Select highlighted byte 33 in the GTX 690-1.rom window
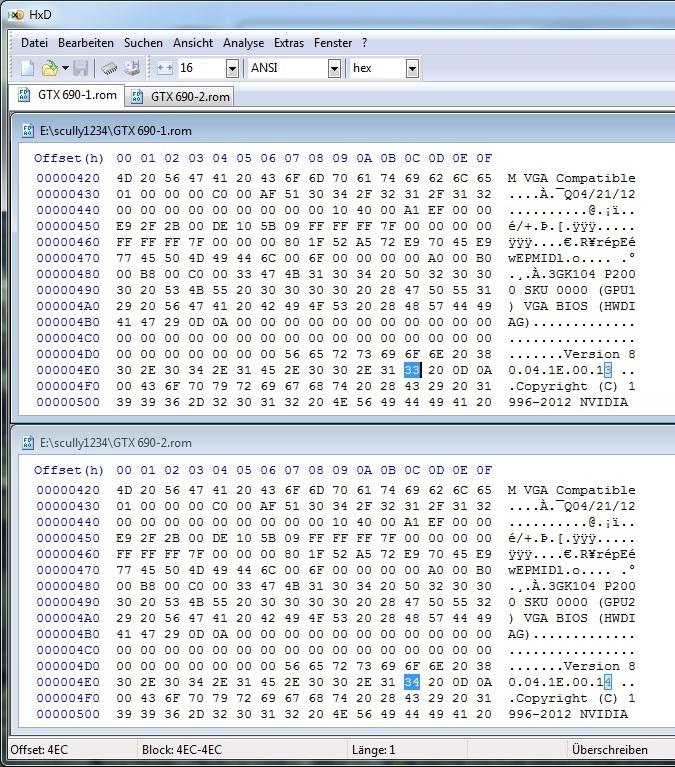 click(x=412, y=370)
